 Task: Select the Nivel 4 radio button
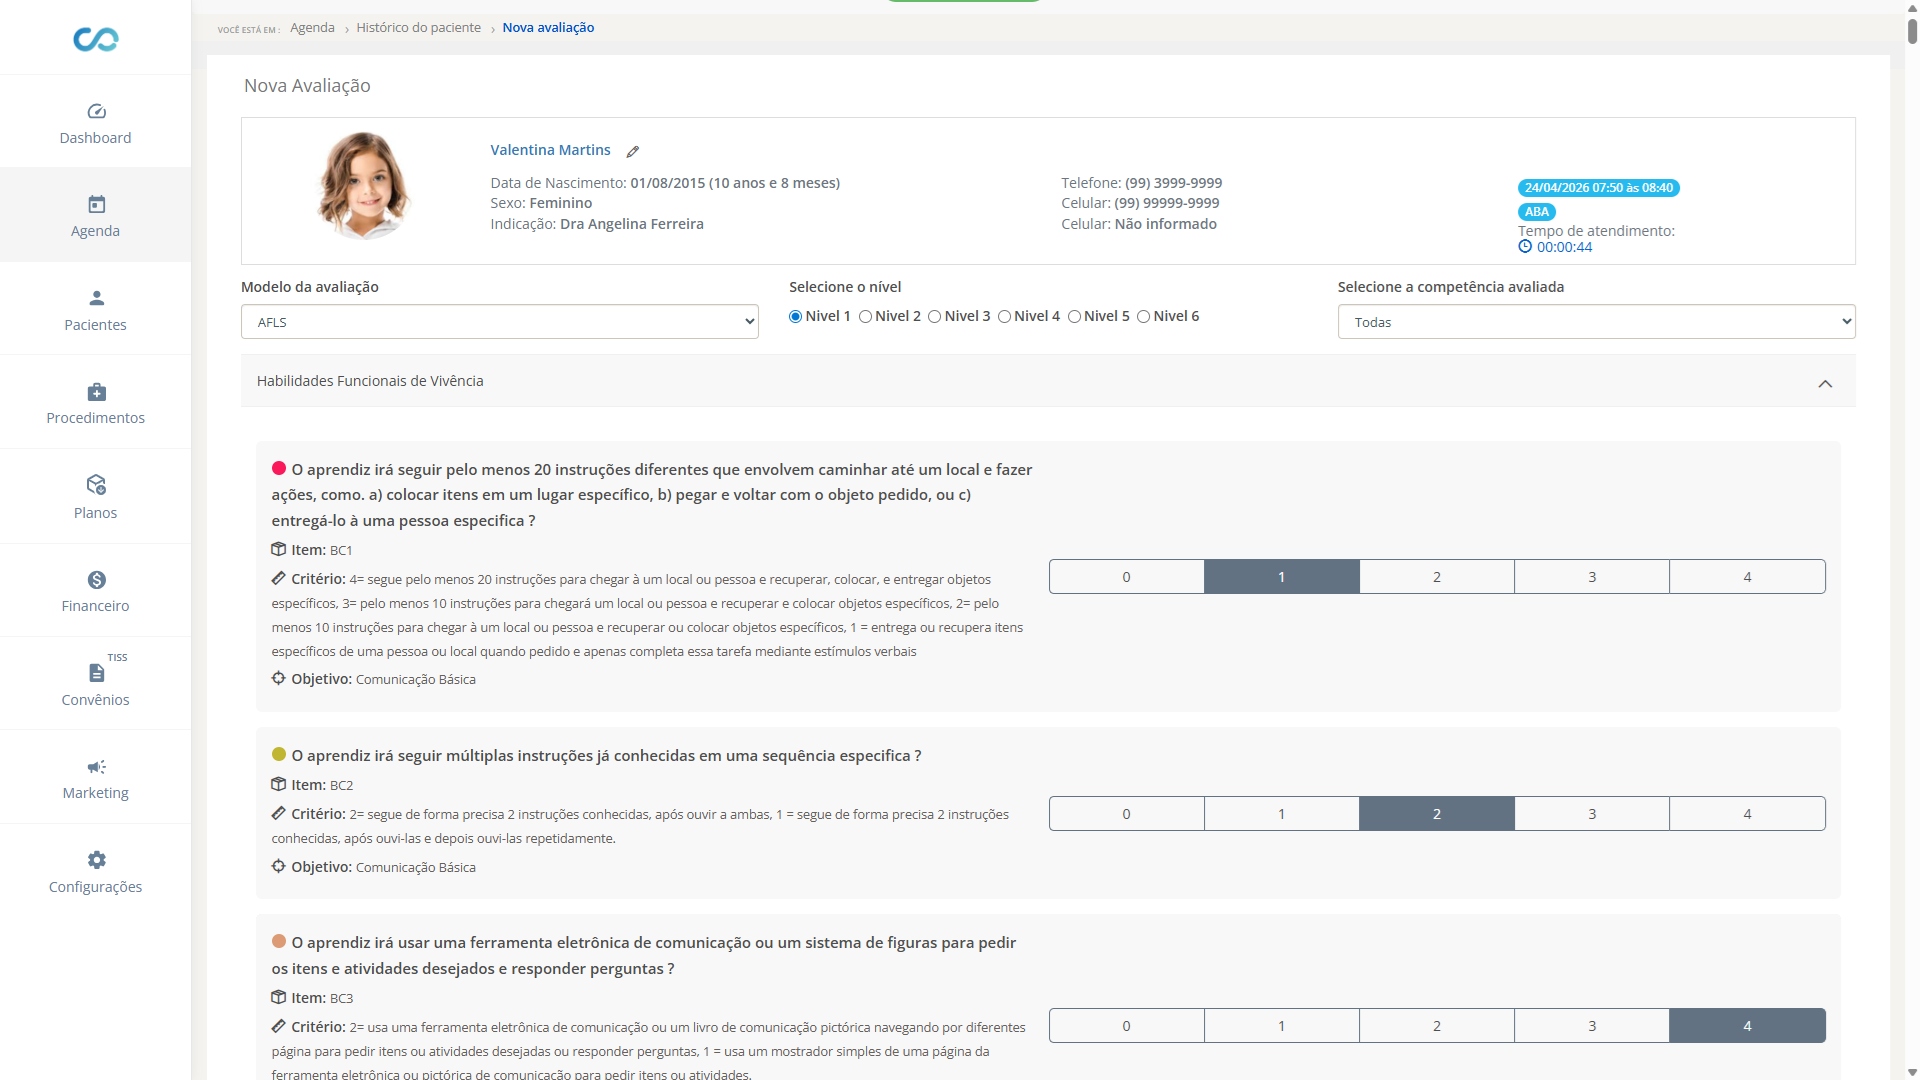click(x=1004, y=317)
